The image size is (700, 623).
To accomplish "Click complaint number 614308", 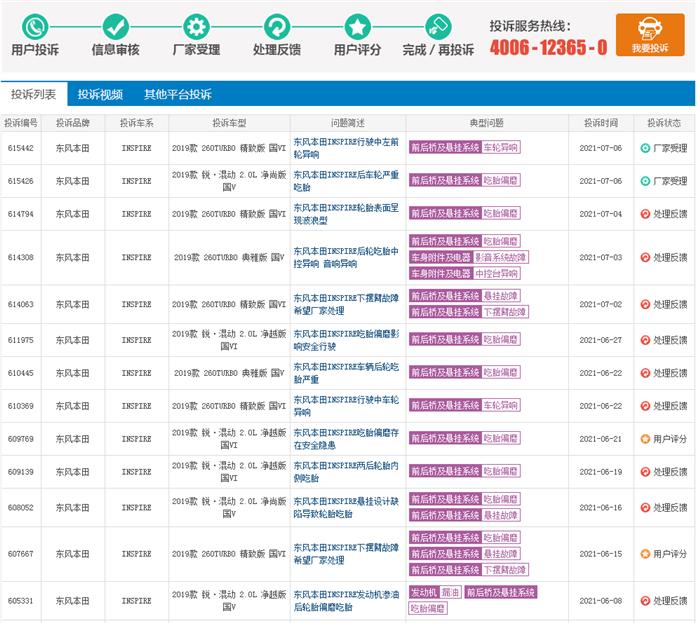I will point(21,258).
